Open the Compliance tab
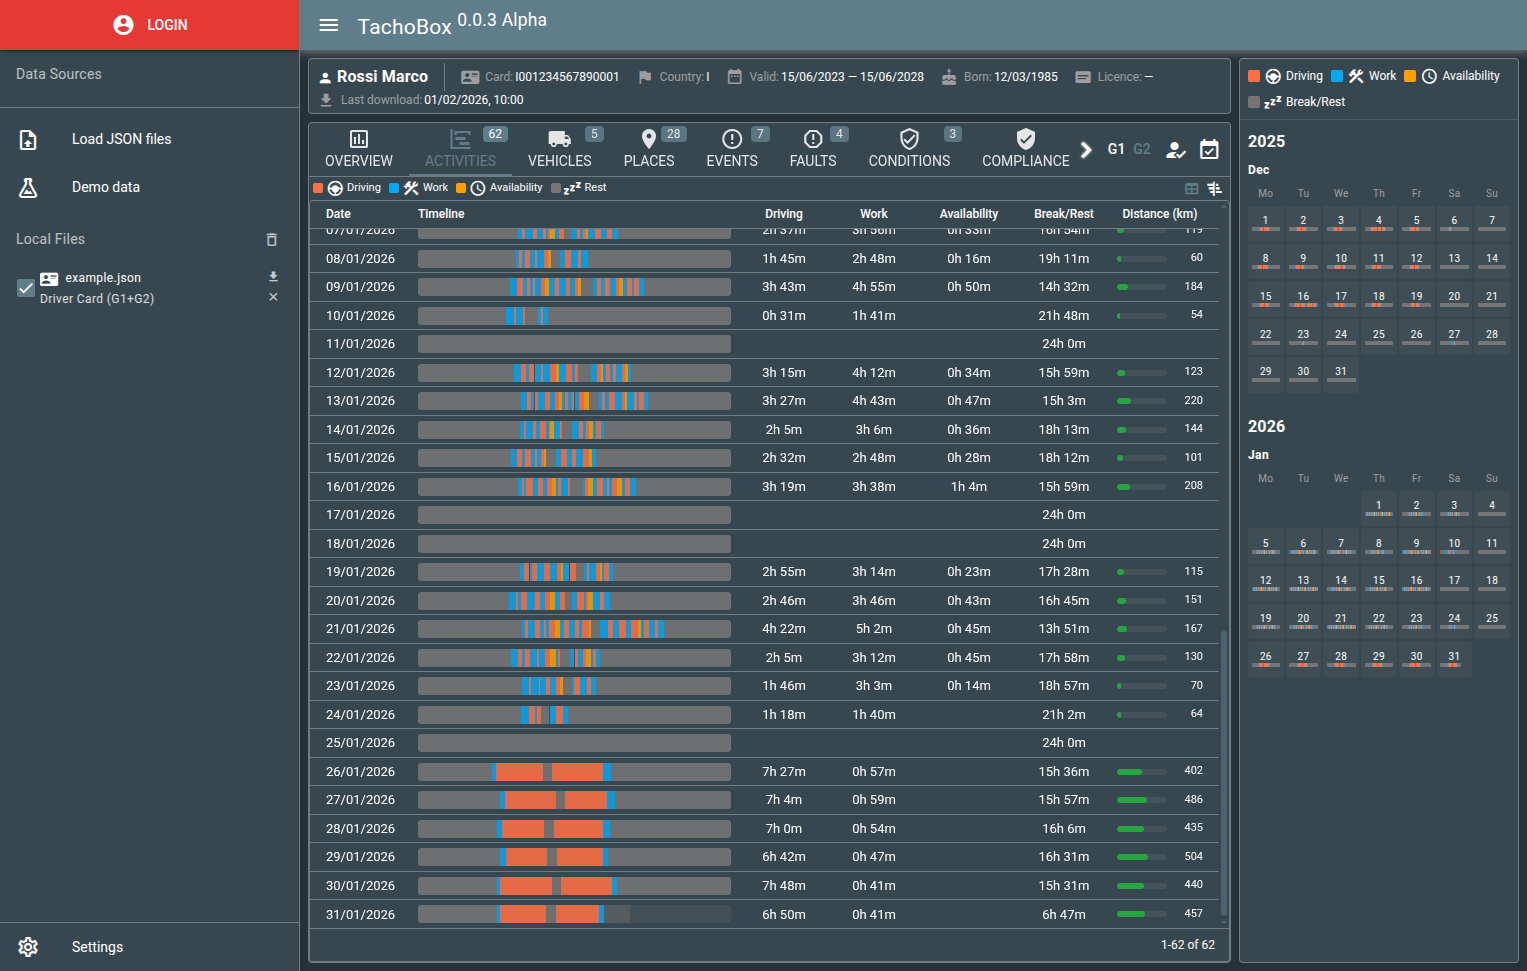The image size is (1527, 971). 1025,149
